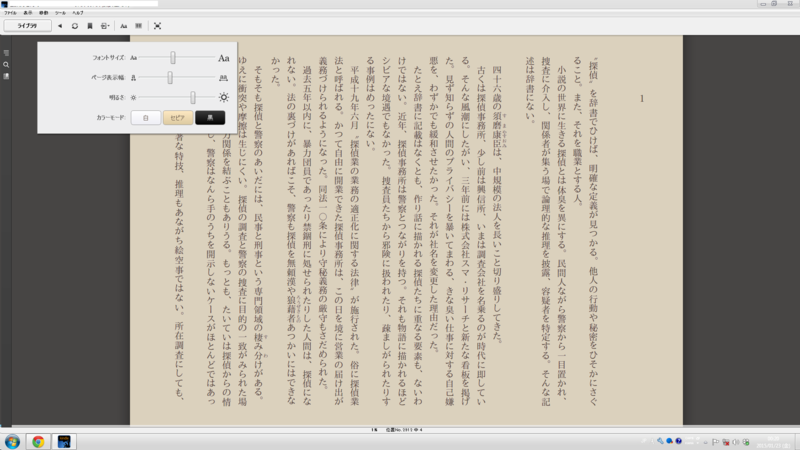Select the 白 white color mode
This screenshot has height=450, width=800.
pos(145,118)
